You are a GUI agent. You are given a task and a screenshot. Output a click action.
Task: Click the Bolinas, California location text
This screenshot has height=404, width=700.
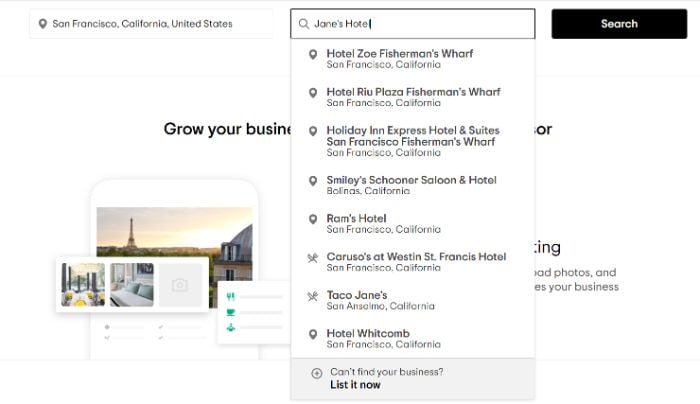pos(368,191)
